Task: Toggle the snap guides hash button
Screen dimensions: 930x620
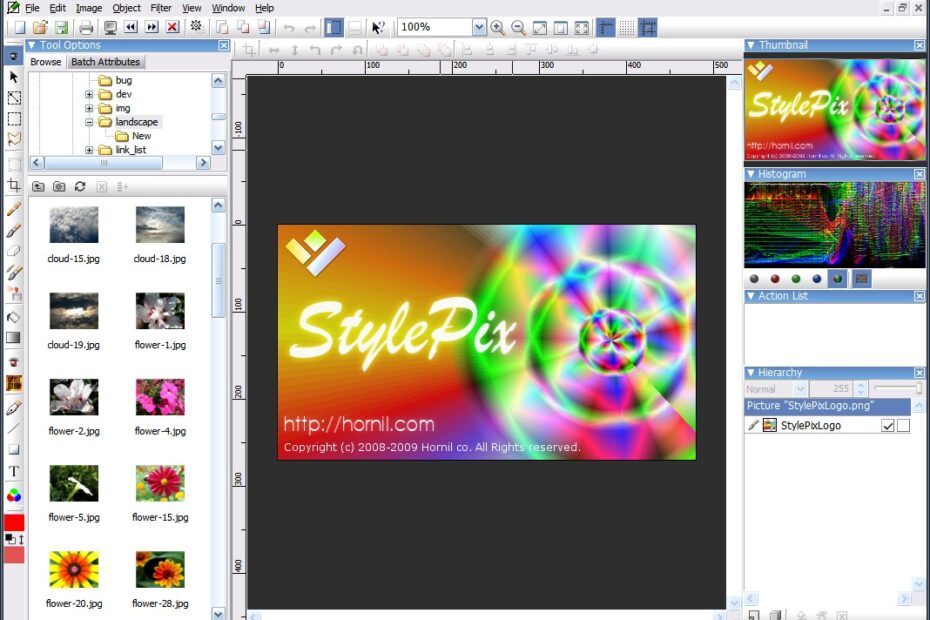Action: [x=648, y=27]
